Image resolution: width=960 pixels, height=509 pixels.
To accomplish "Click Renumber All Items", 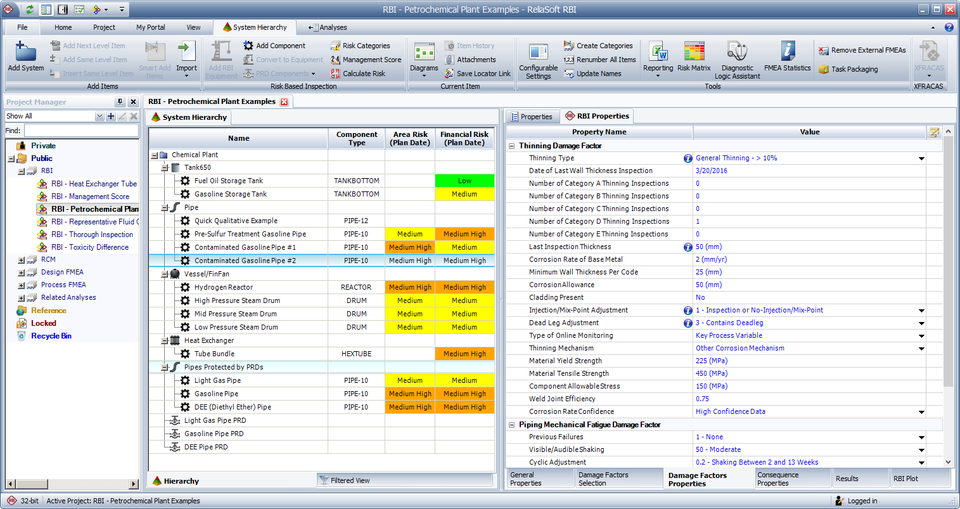I will pos(599,59).
